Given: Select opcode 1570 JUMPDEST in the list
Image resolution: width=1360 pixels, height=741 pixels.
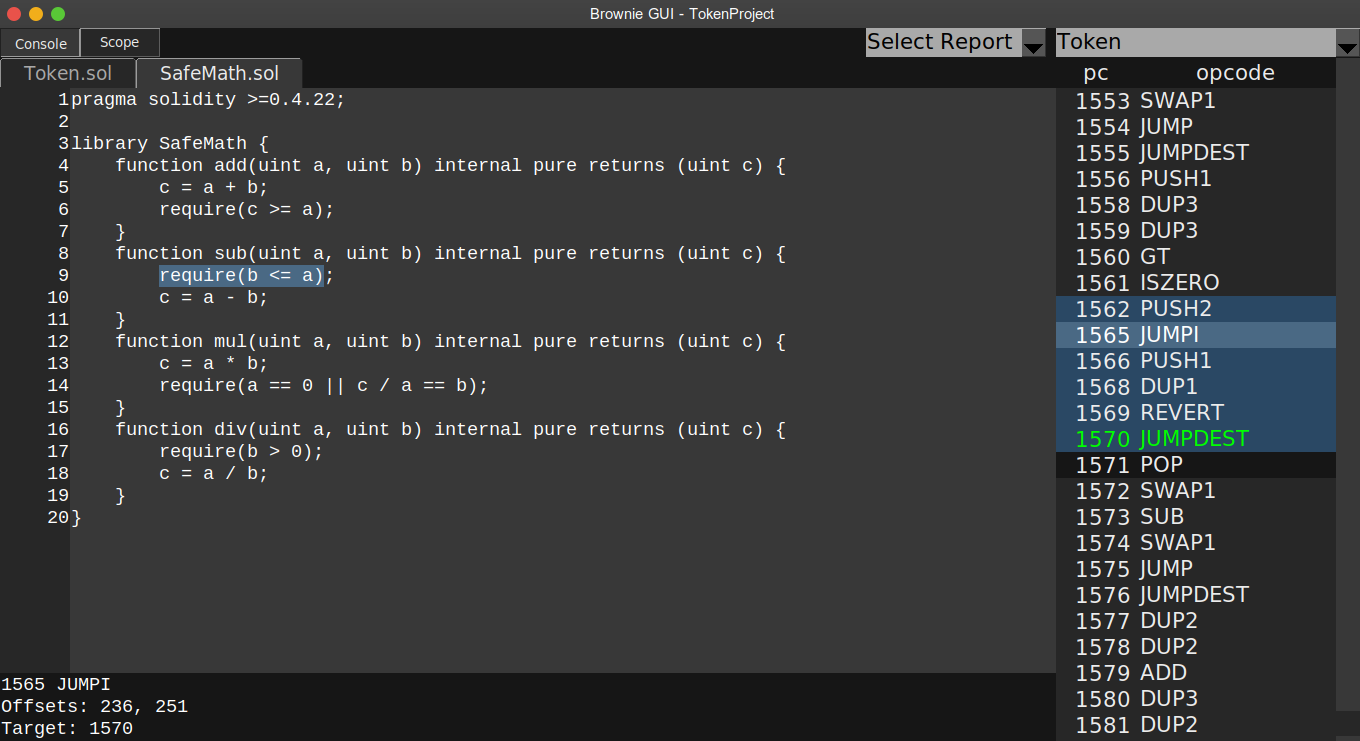Looking at the screenshot, I should coord(1160,438).
